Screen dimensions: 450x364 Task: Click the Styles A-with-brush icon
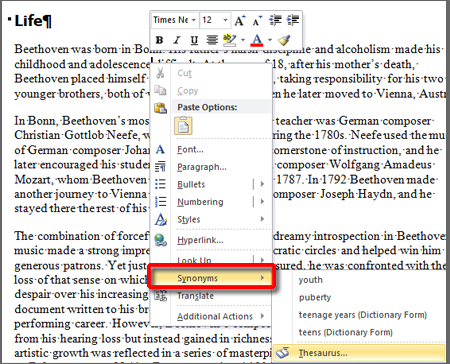pyautogui.click(x=161, y=219)
